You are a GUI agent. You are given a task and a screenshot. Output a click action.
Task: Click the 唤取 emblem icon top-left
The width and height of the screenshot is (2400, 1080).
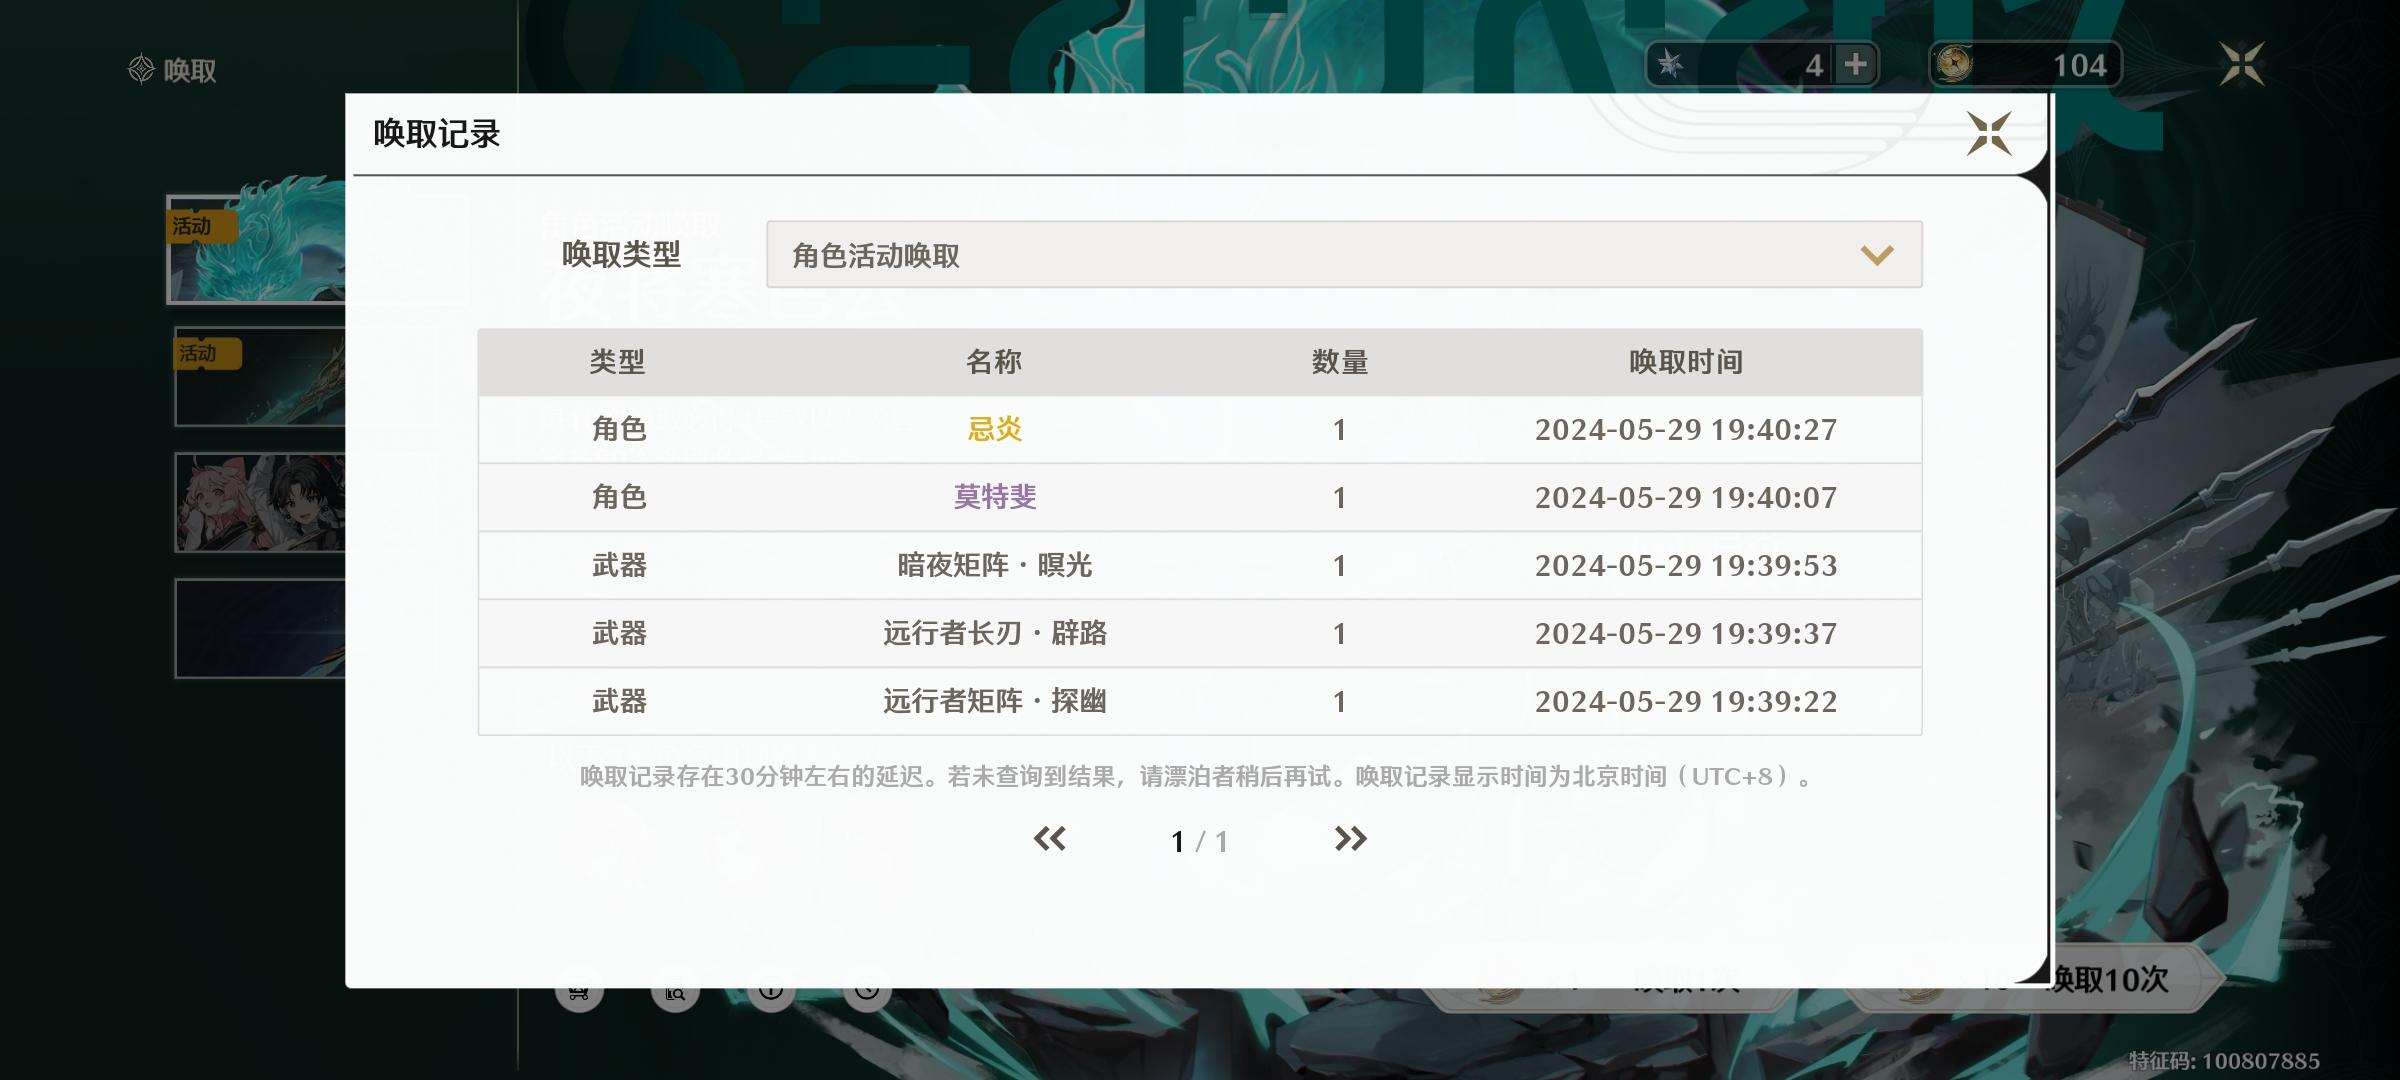(141, 70)
